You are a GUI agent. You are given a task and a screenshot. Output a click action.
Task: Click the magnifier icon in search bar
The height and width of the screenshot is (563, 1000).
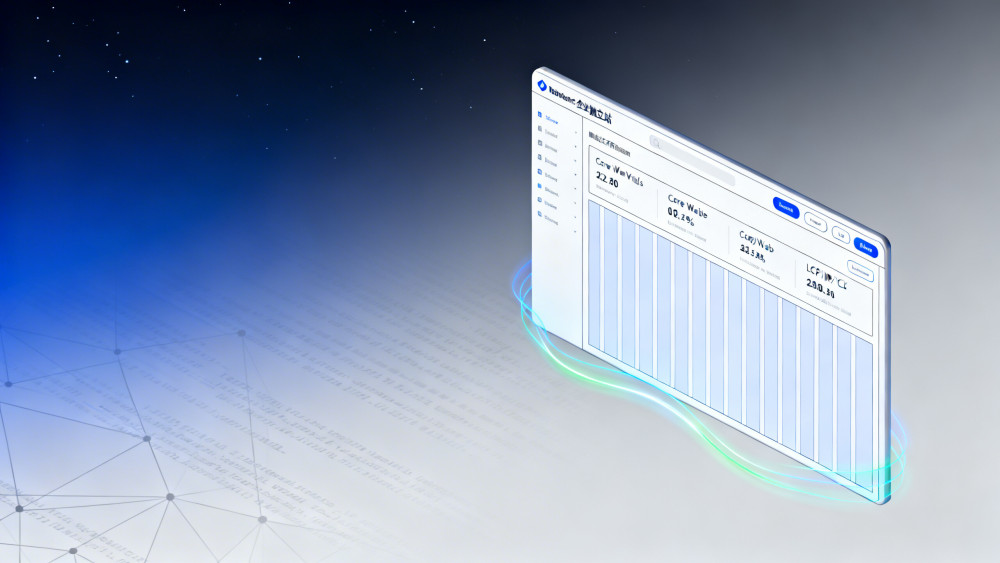657,144
